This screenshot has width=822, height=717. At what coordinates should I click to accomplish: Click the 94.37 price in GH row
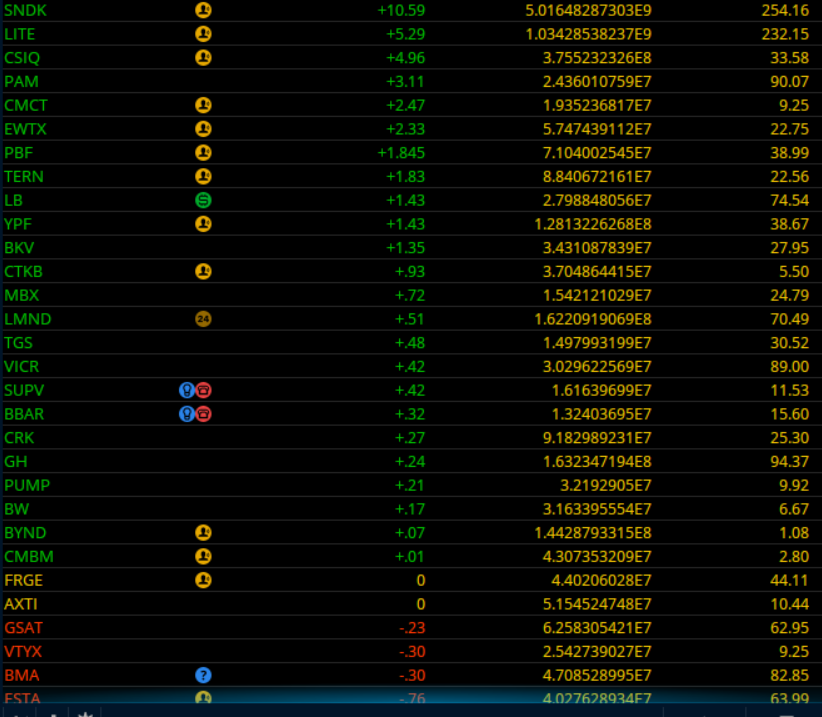[x=789, y=461]
